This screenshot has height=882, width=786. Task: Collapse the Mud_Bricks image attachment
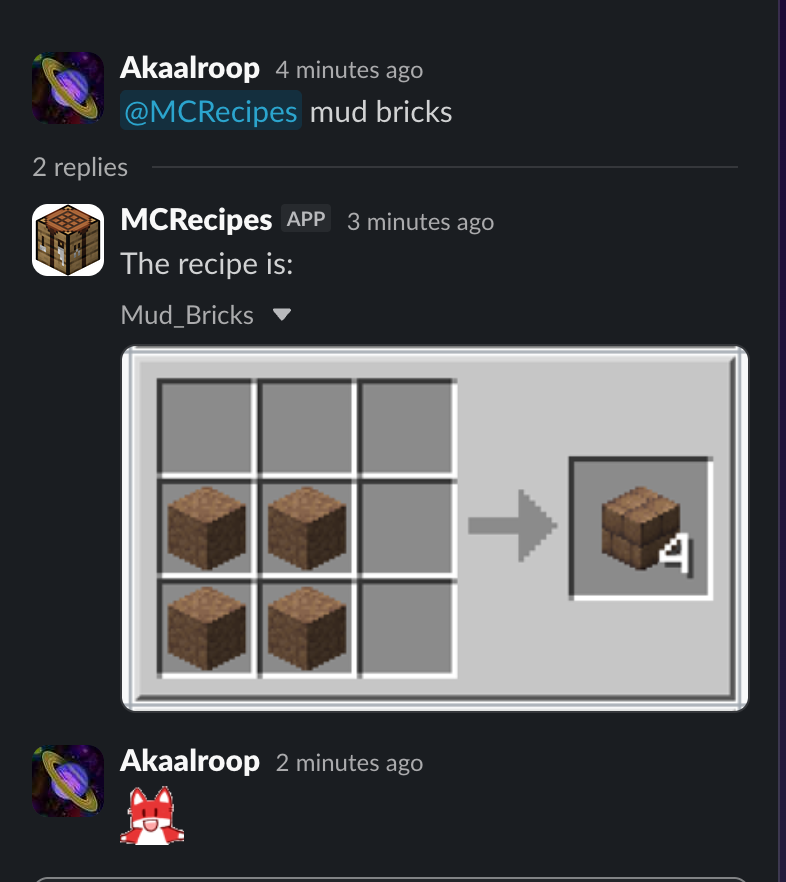pyautogui.click(x=282, y=314)
